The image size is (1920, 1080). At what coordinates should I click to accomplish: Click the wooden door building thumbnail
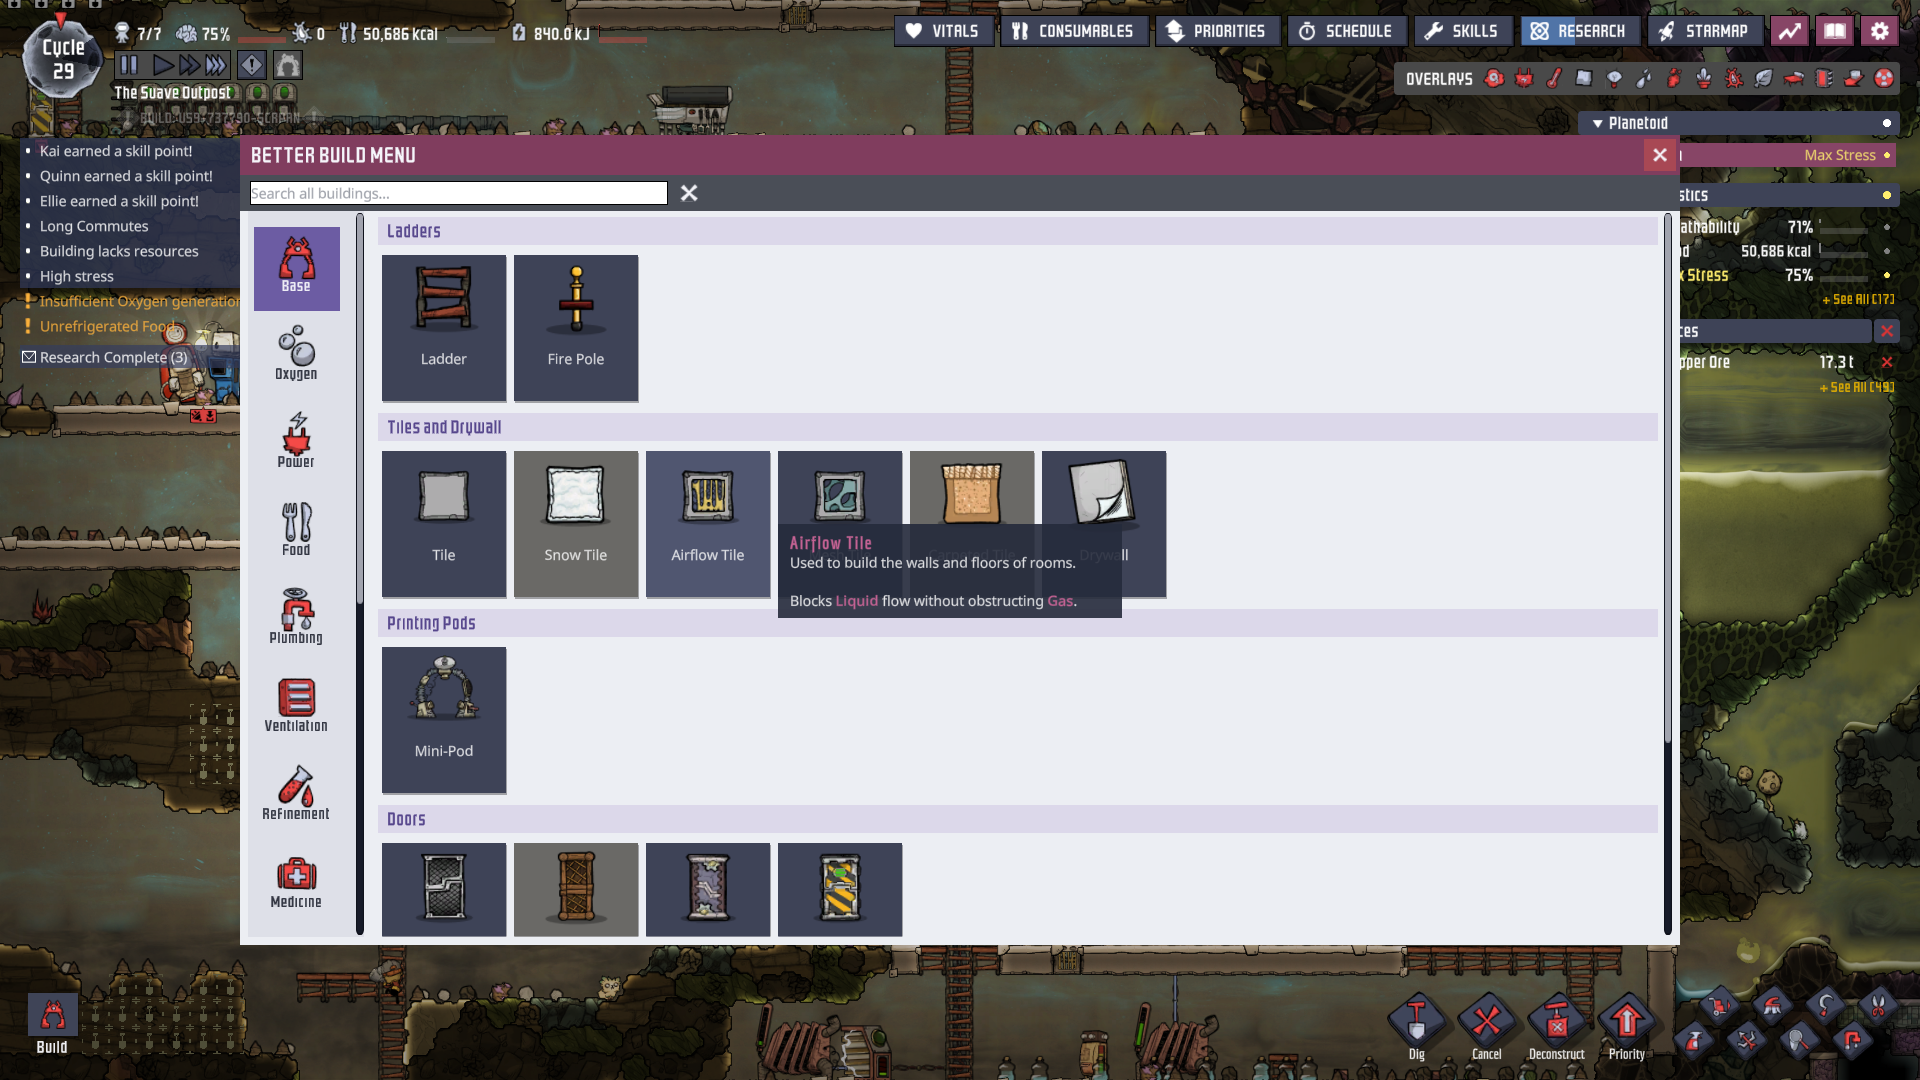[x=576, y=889]
